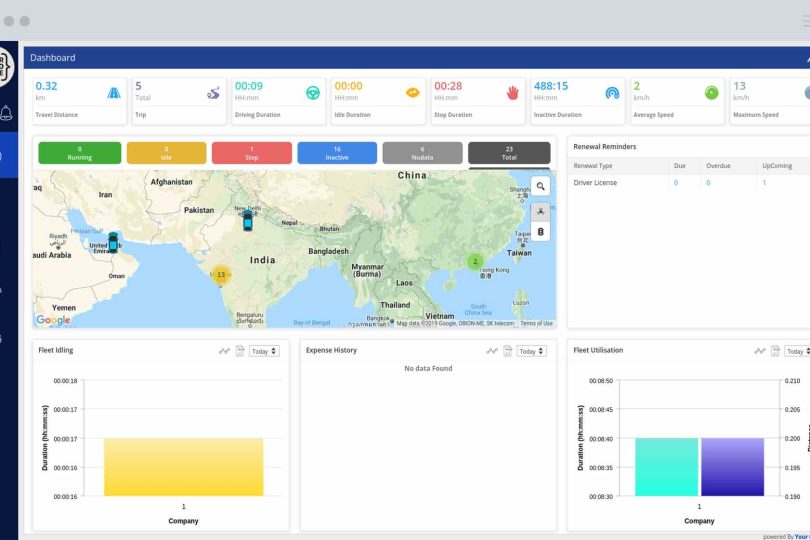Click the yellow Fleet Idling bar

(x=183, y=466)
